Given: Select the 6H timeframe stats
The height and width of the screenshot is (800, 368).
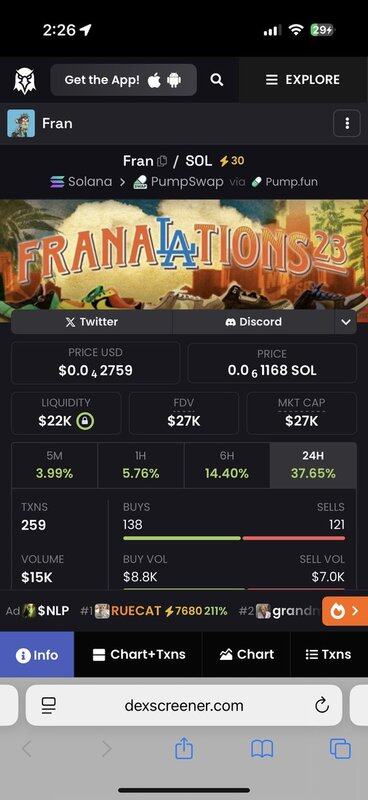Looking at the screenshot, I should click(227, 465).
